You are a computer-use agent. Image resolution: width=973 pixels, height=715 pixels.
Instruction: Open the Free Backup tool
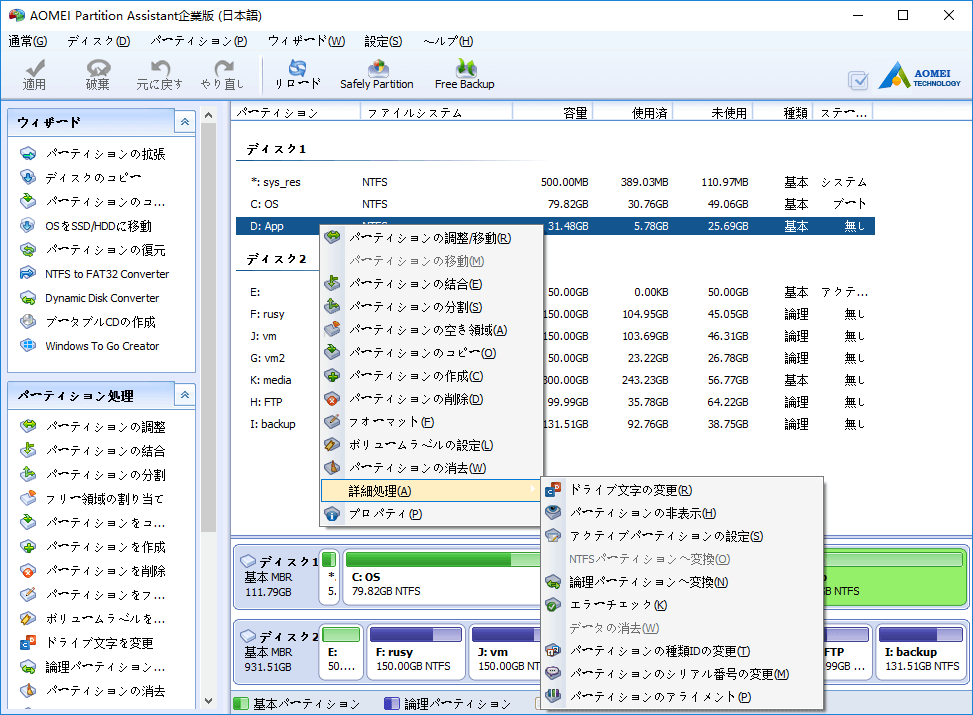[x=465, y=74]
